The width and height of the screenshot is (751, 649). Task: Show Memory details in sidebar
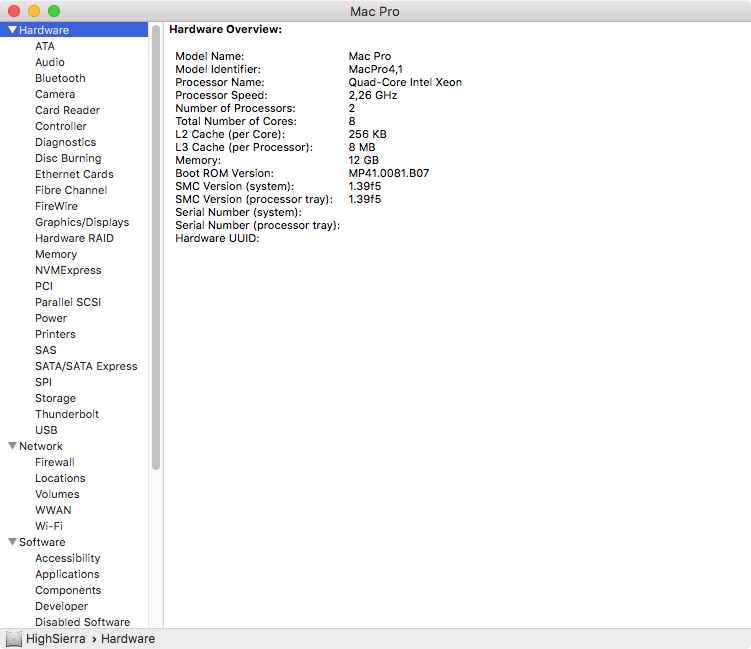point(56,254)
